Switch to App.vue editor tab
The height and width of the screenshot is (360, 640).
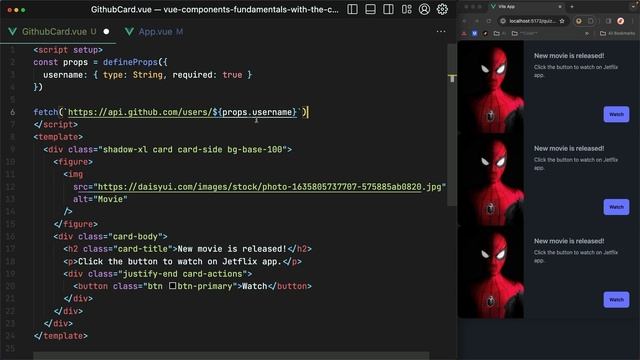(x=155, y=31)
